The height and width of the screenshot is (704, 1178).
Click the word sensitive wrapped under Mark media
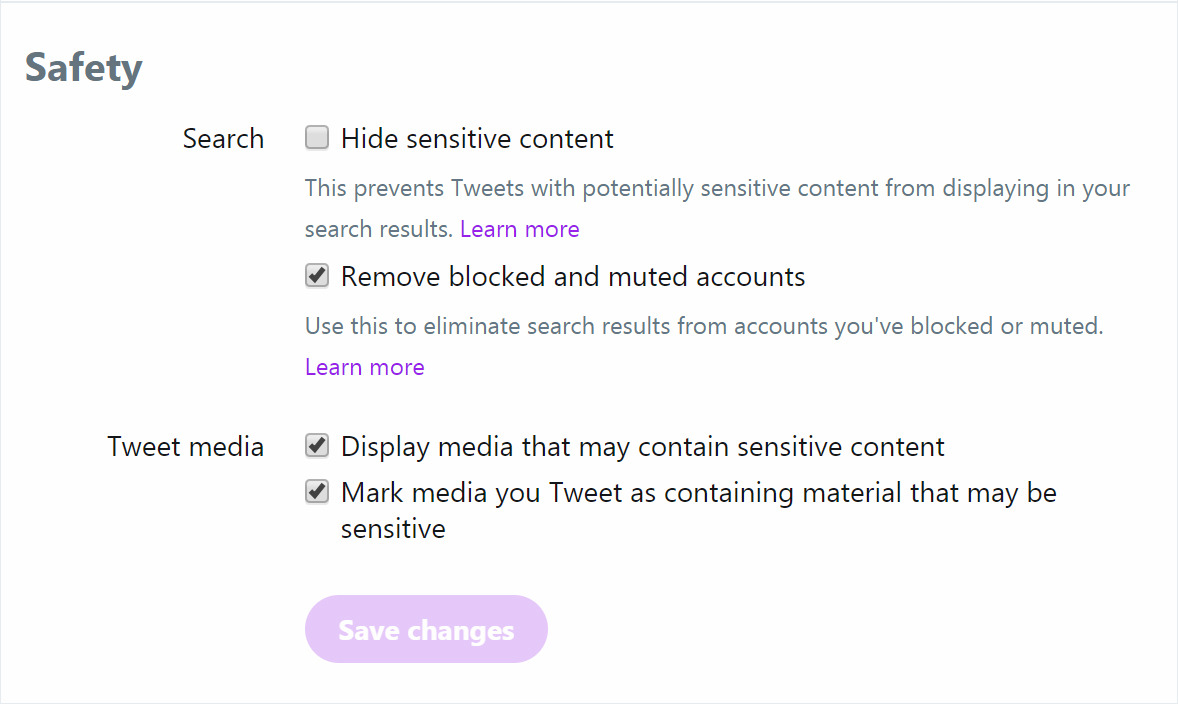click(x=393, y=529)
